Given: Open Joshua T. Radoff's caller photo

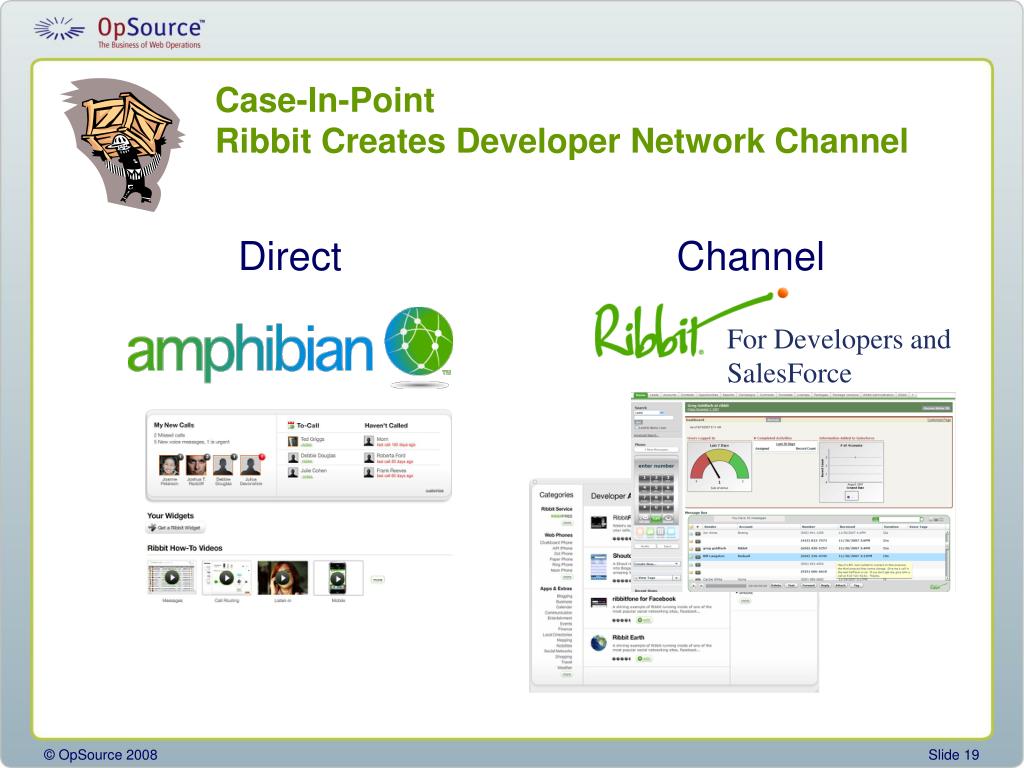Looking at the screenshot, I should tap(197, 466).
